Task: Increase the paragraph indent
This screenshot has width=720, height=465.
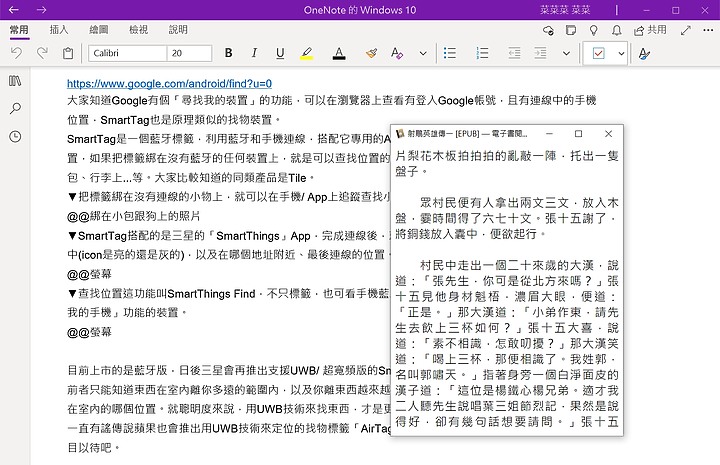Action: point(540,53)
